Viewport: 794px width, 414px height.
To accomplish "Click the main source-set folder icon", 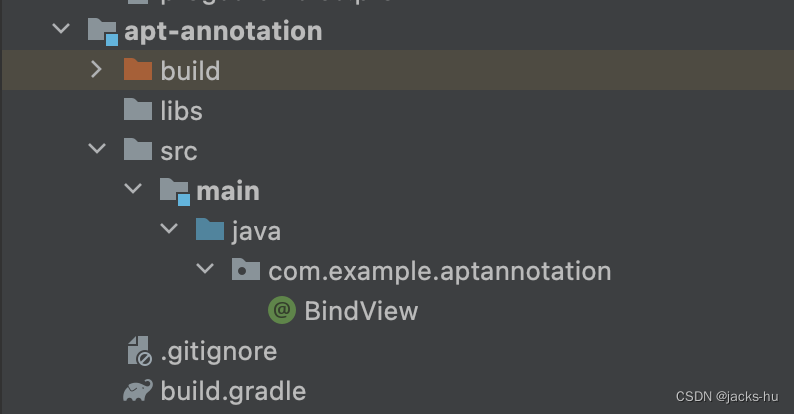I will pos(175,191).
